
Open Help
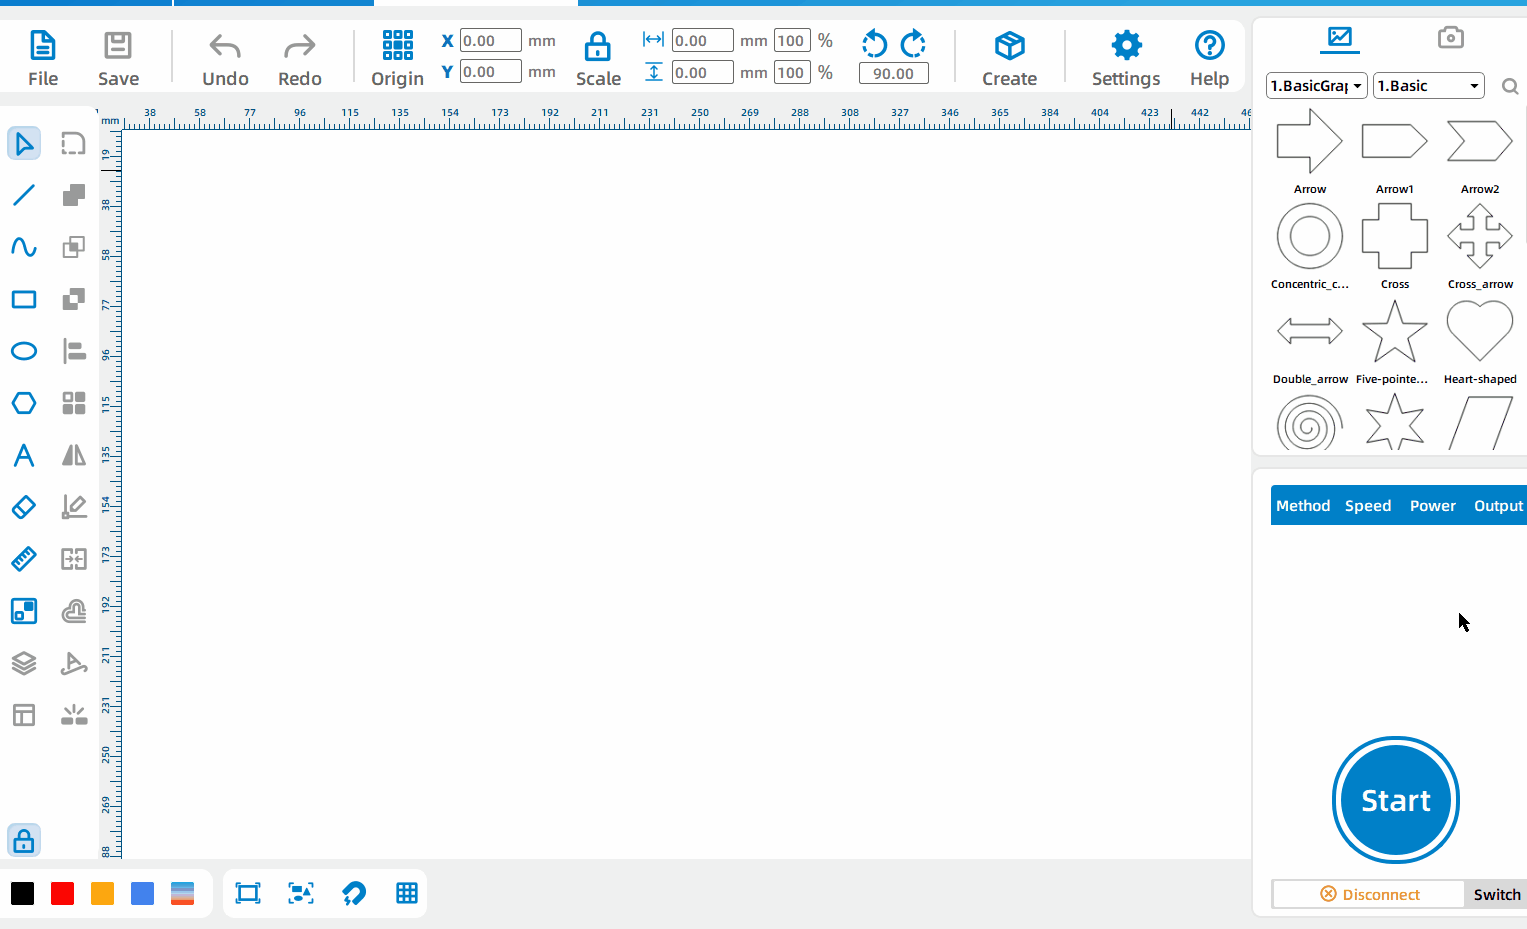click(1209, 58)
